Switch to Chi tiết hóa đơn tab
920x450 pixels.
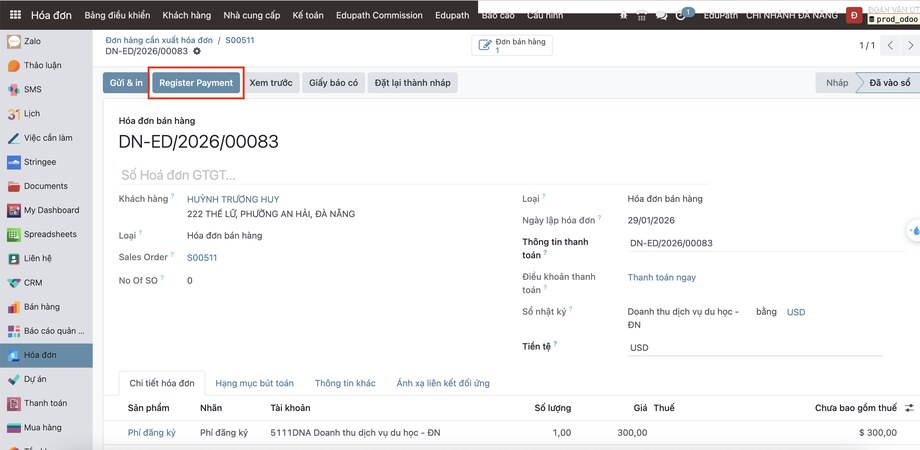tap(162, 383)
